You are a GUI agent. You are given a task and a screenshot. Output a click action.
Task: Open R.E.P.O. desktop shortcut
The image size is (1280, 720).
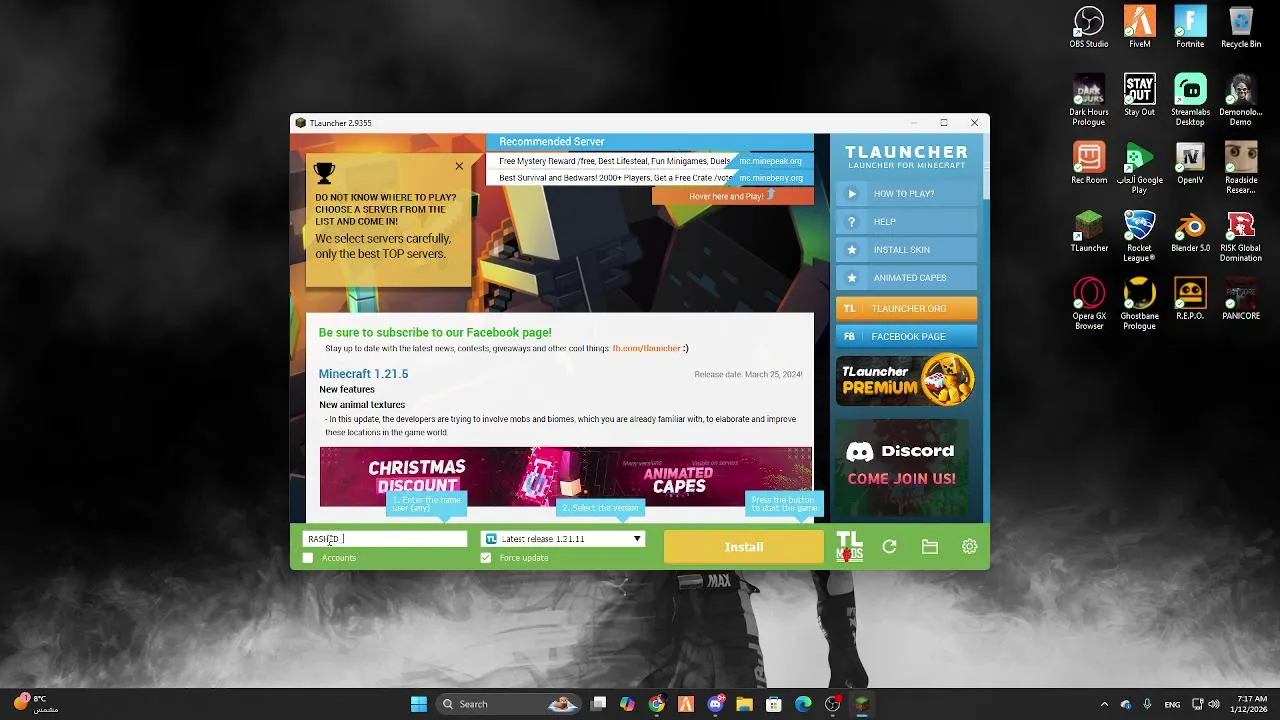tap(1190, 300)
